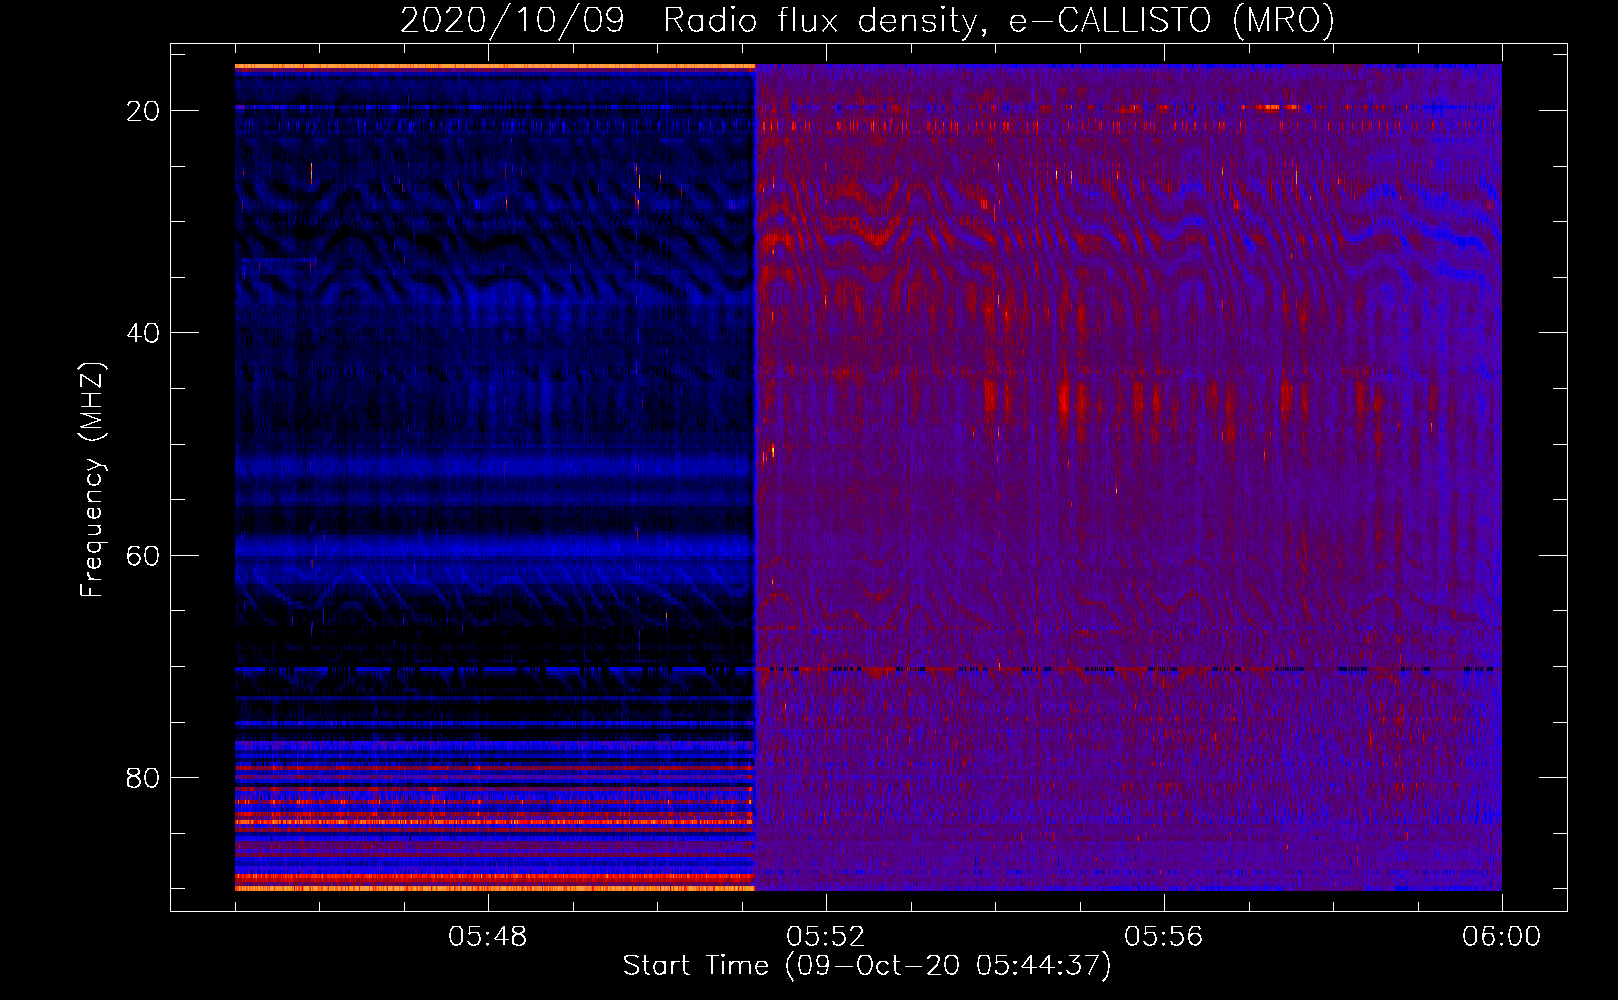The height and width of the screenshot is (1000, 1618).
Task: Select the 'Frequency (MHZ)' y-axis label
Action: 92,480
